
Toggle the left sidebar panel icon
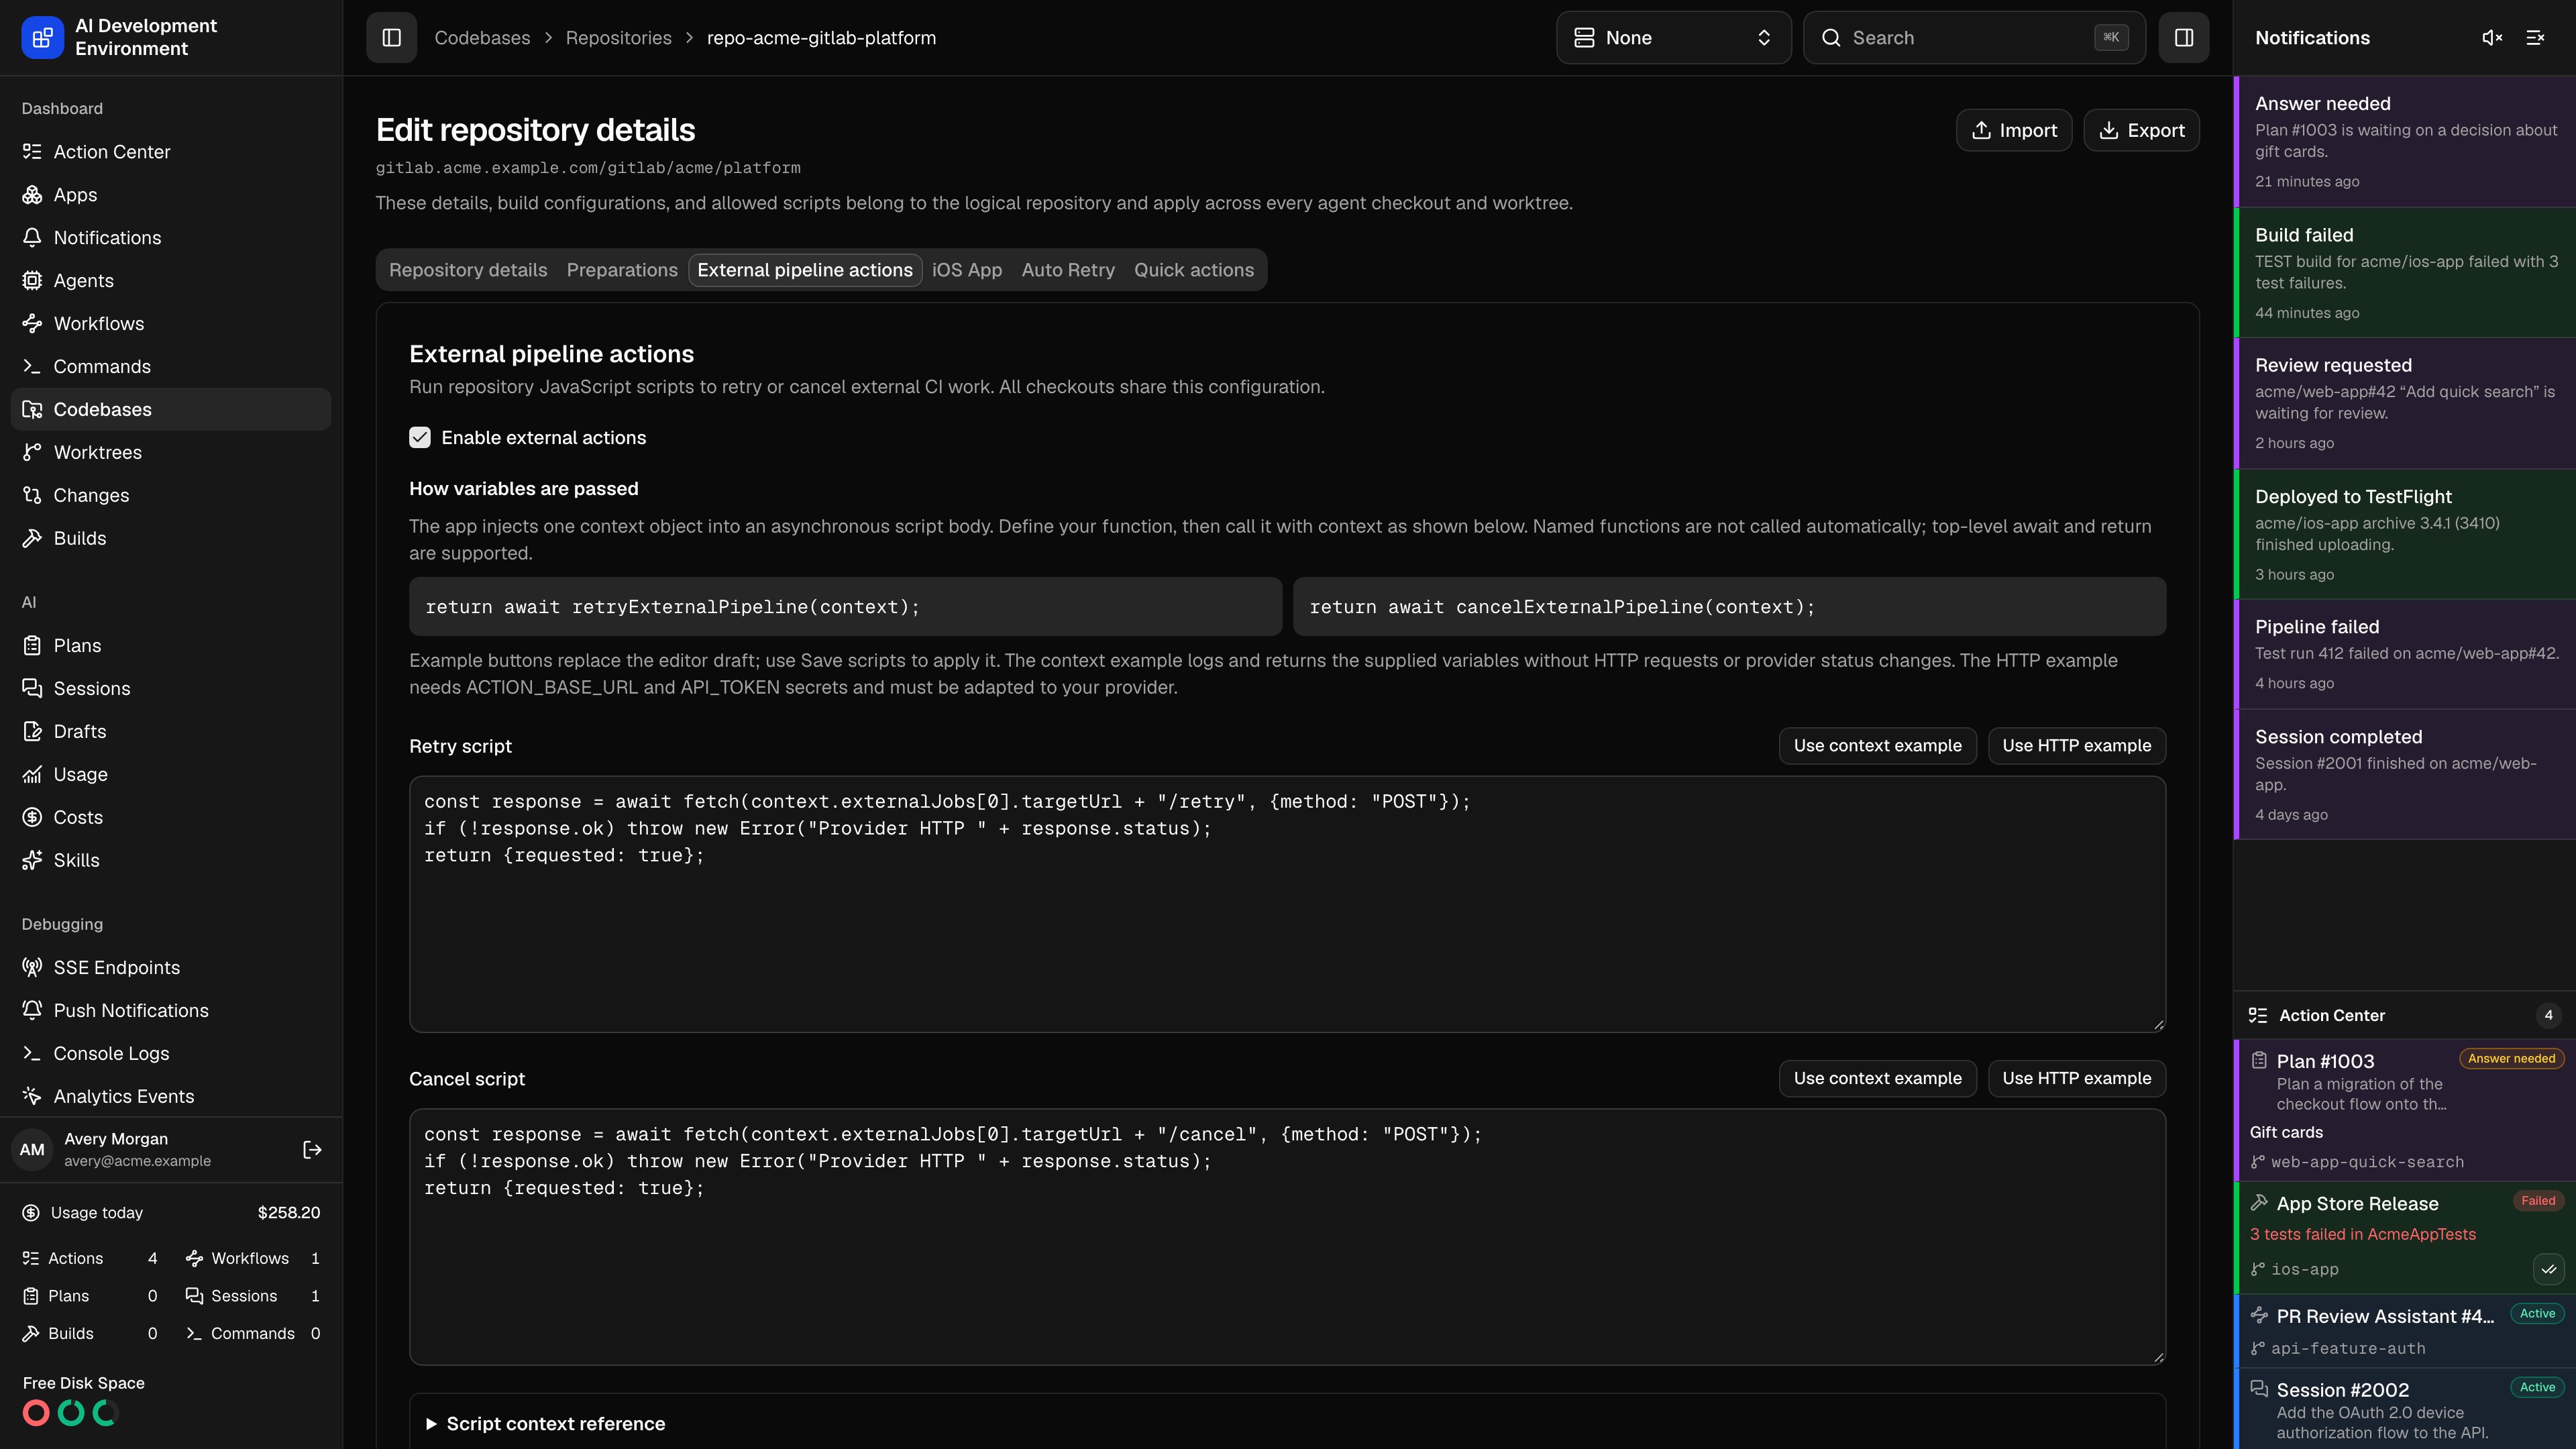pos(391,38)
